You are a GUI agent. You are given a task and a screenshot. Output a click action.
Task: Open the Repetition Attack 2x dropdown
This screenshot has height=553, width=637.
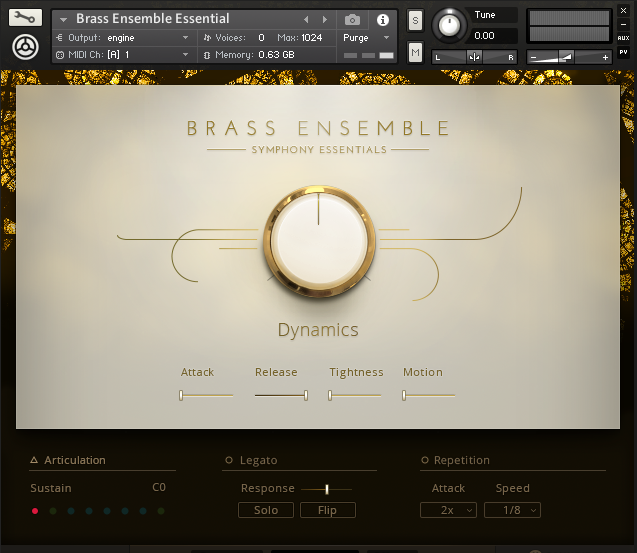[448, 510]
